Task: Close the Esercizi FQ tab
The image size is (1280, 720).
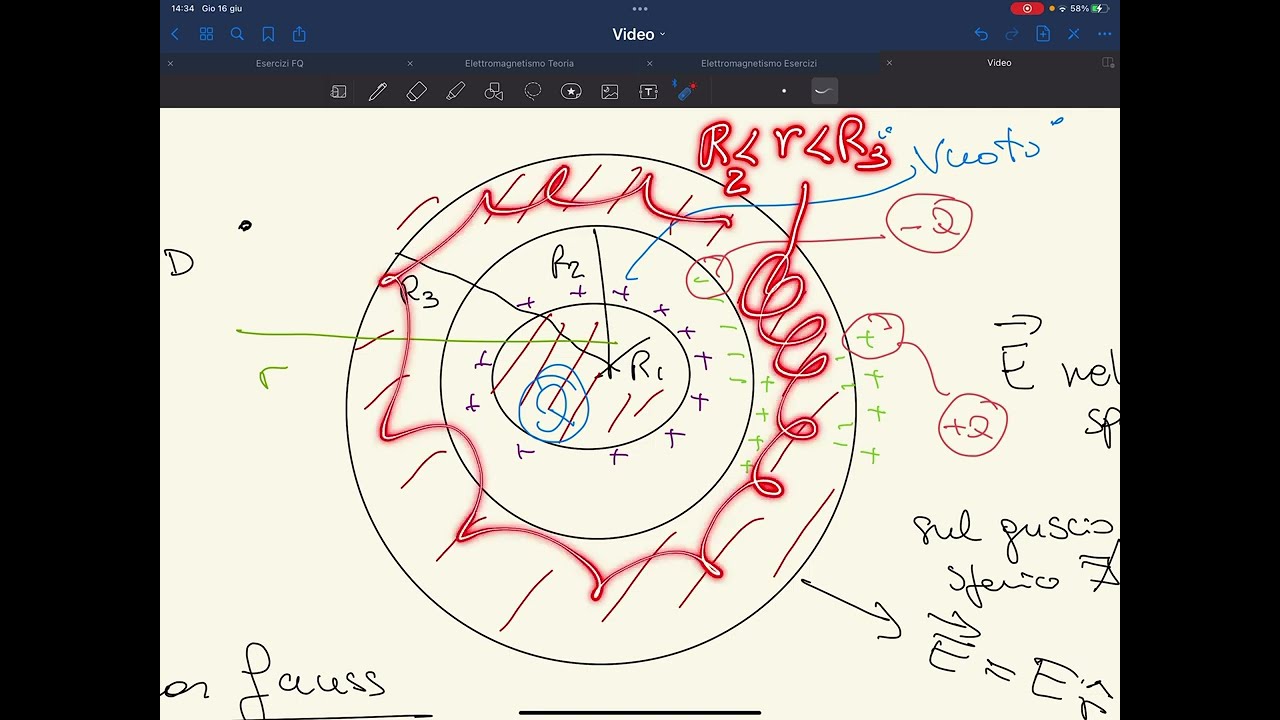Action: [170, 63]
